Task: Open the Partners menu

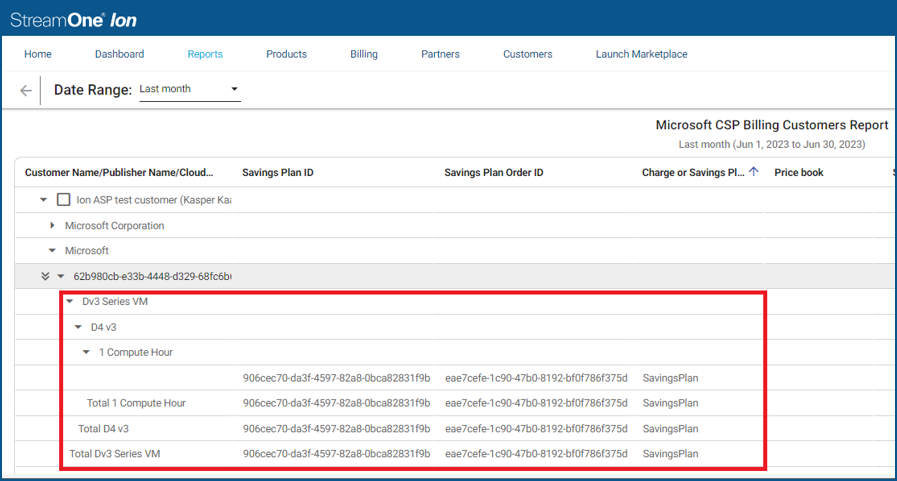Action: click(x=440, y=54)
